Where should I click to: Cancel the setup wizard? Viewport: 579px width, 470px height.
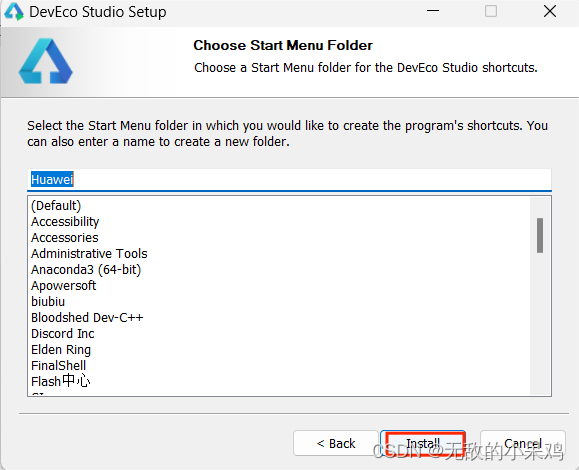[523, 443]
